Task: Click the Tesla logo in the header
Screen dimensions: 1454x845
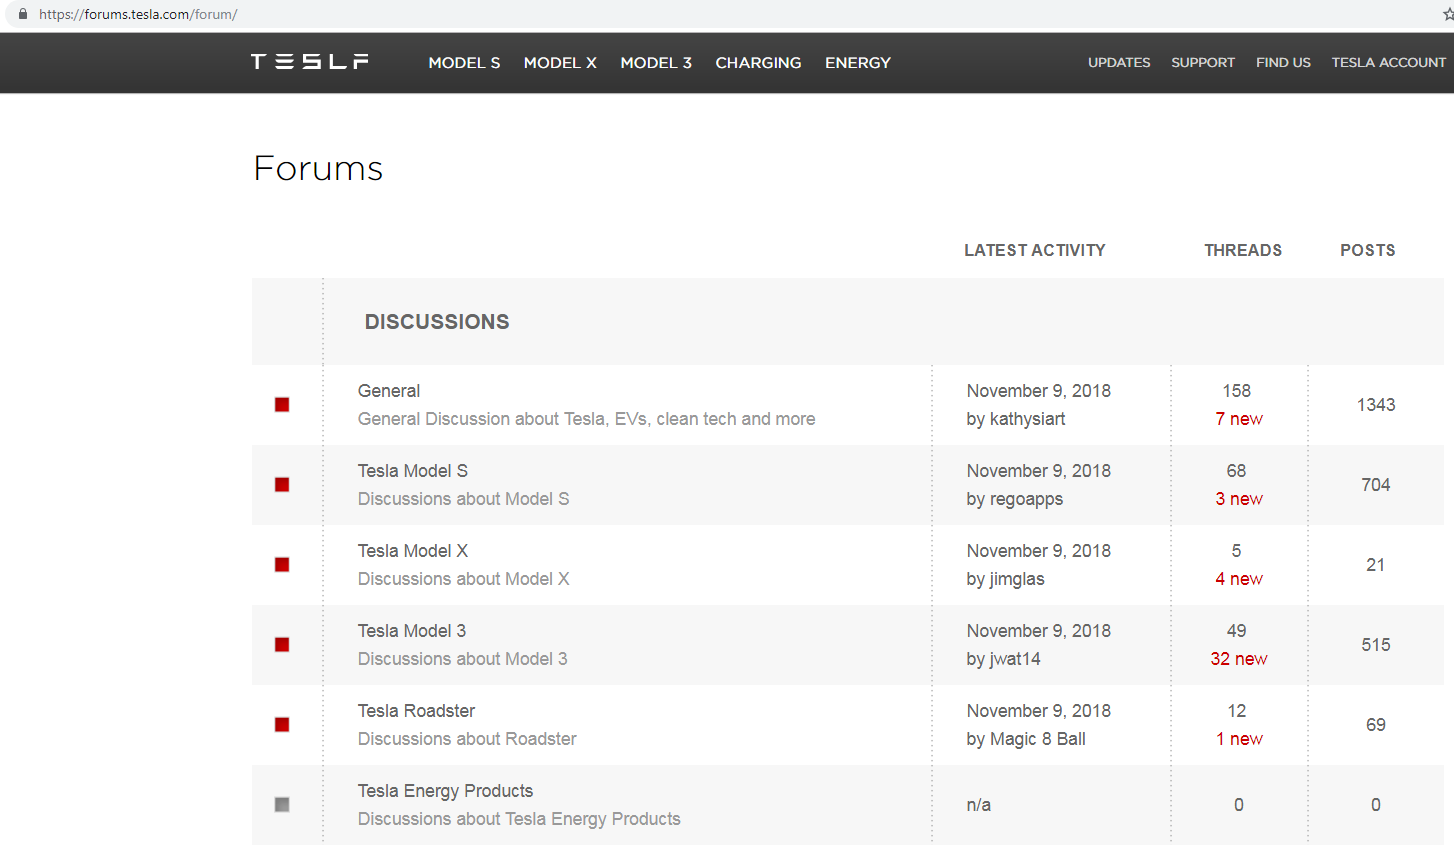Action: [309, 62]
